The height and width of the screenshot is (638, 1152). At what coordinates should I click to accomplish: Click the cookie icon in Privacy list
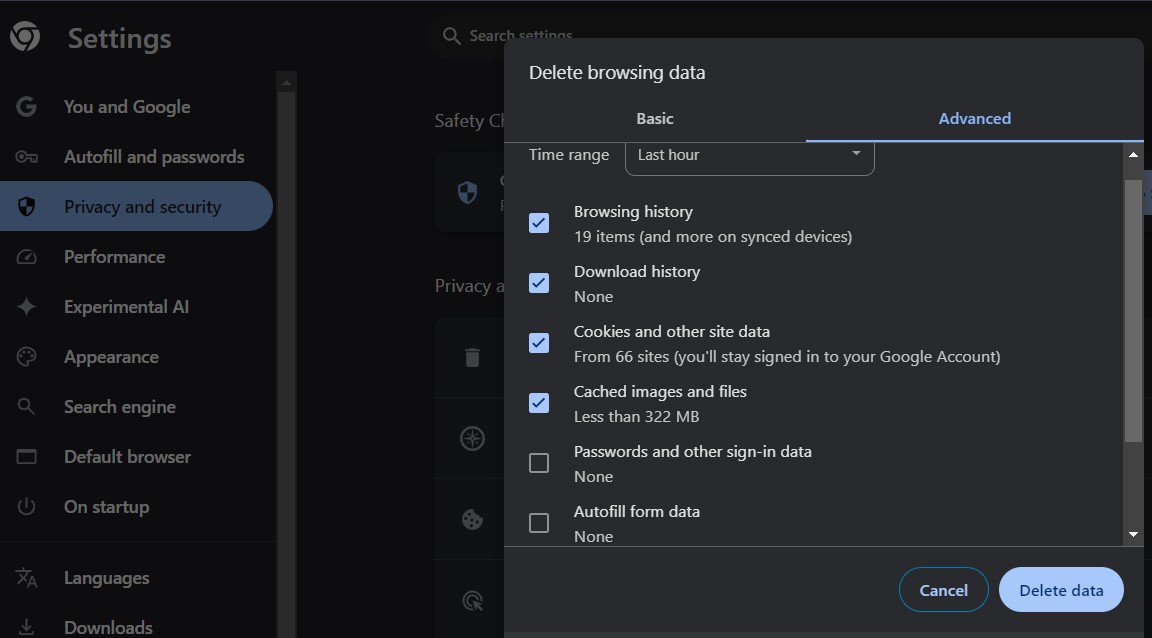coord(472,520)
